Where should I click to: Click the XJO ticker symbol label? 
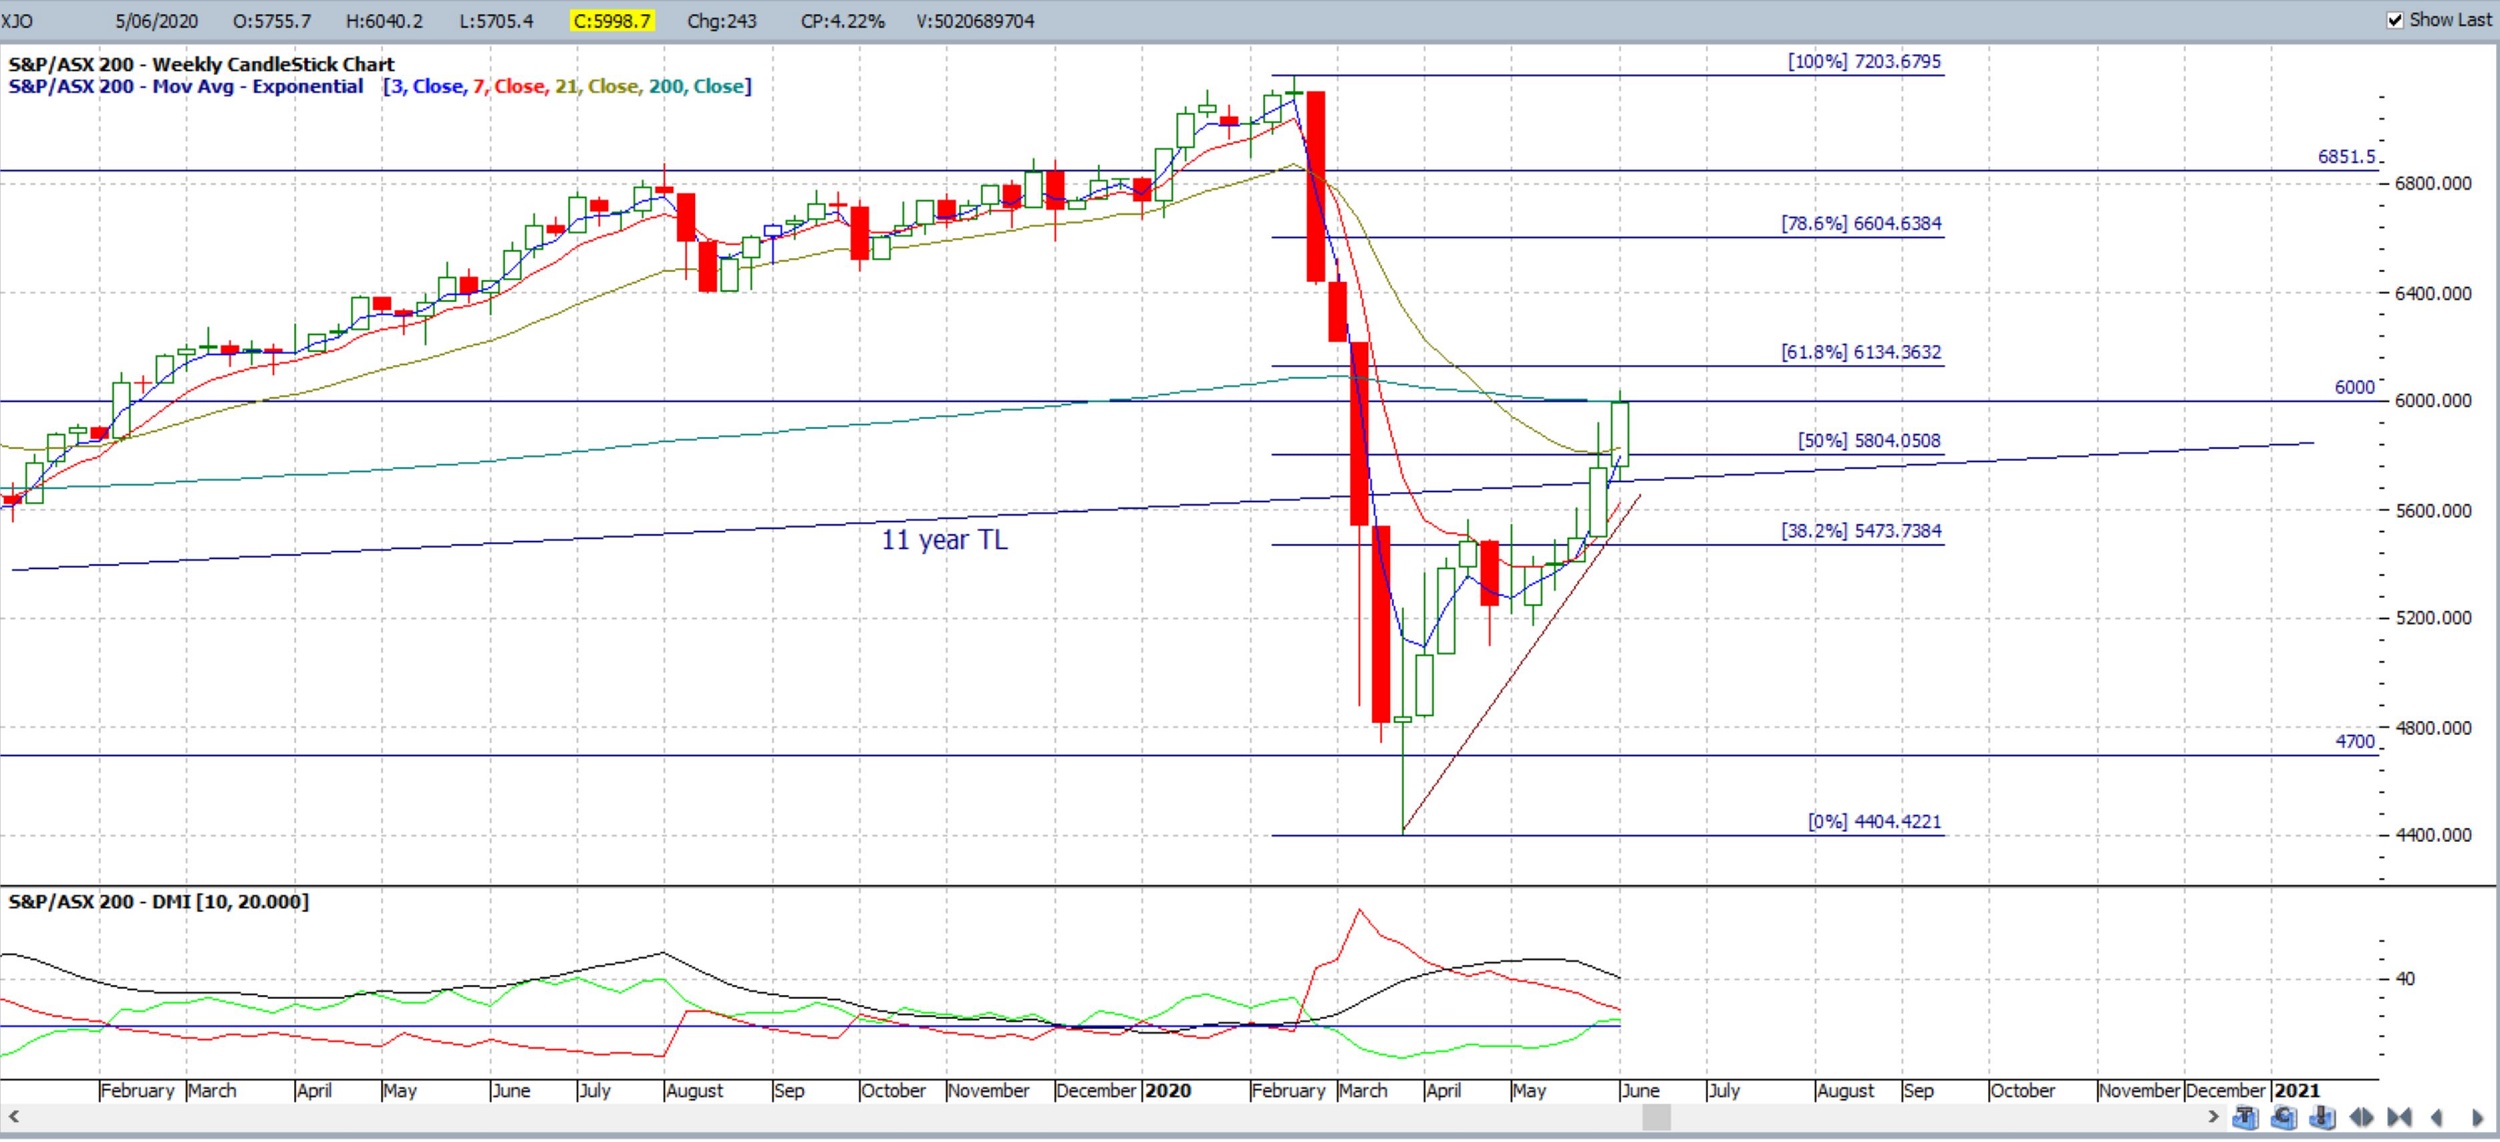(17, 21)
